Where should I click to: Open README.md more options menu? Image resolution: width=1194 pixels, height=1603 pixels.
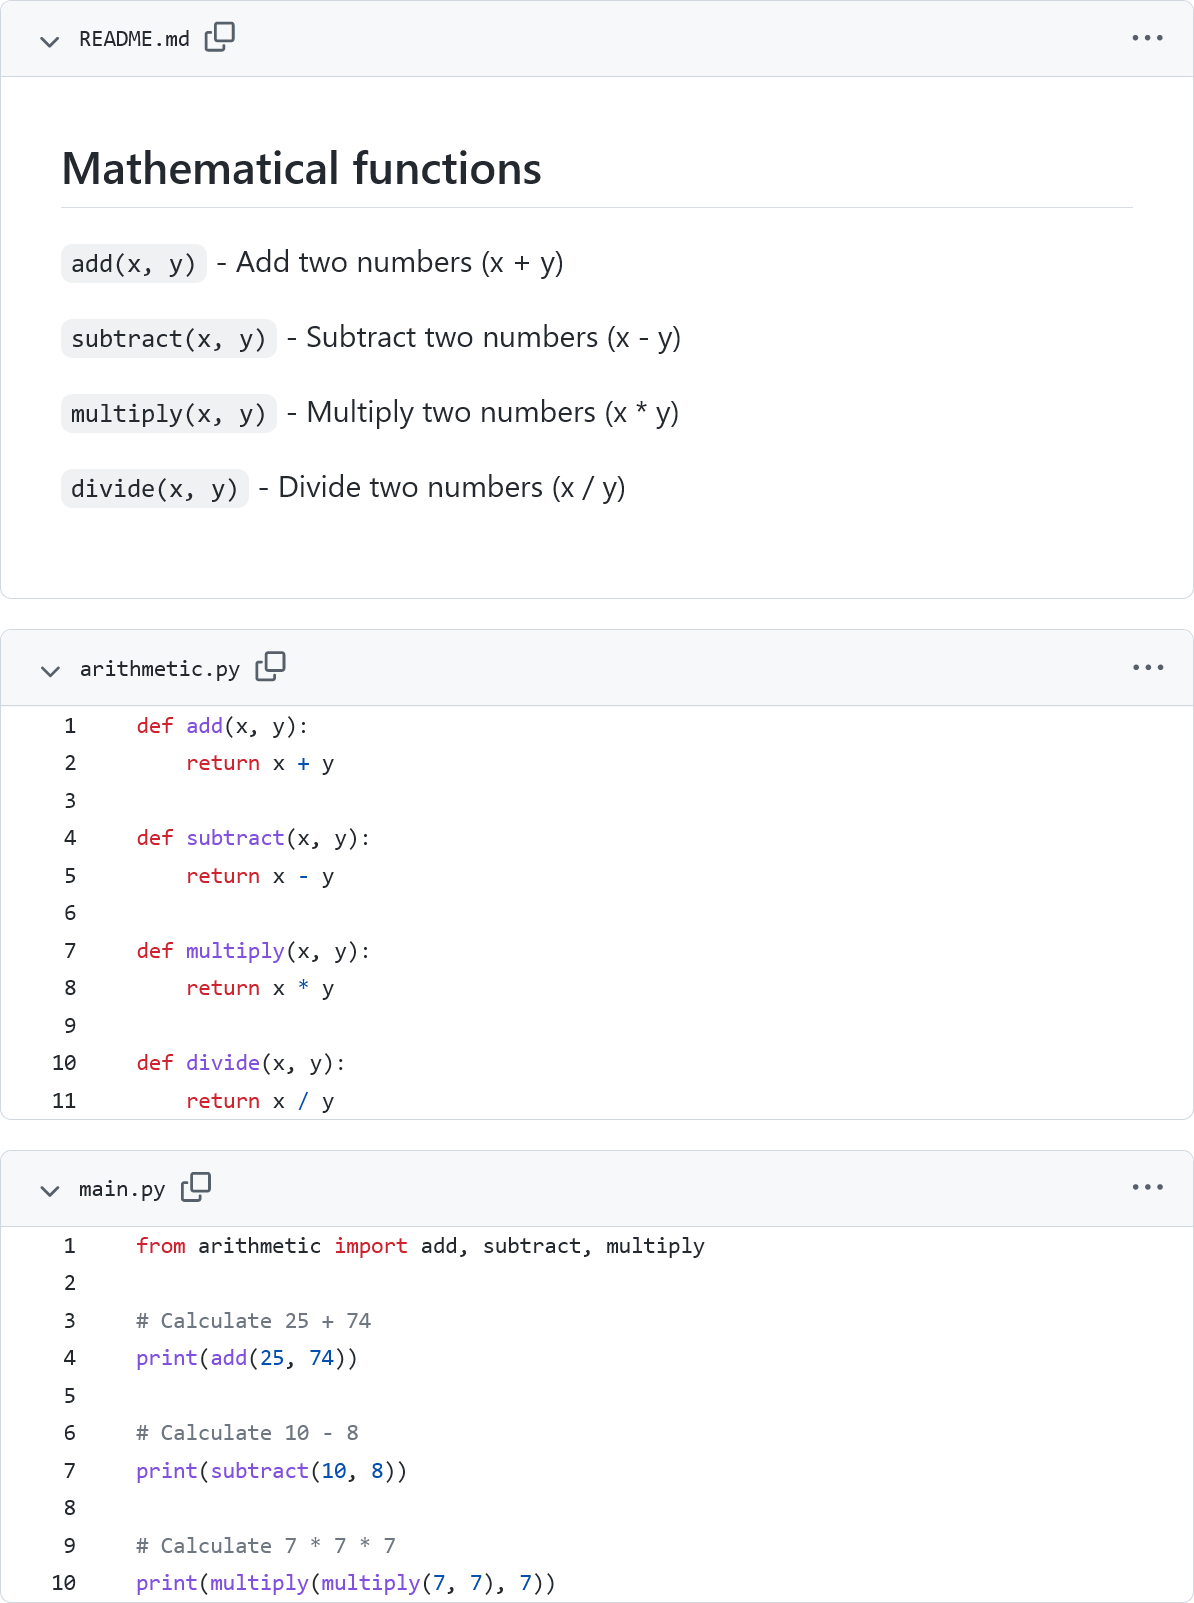[1147, 38]
